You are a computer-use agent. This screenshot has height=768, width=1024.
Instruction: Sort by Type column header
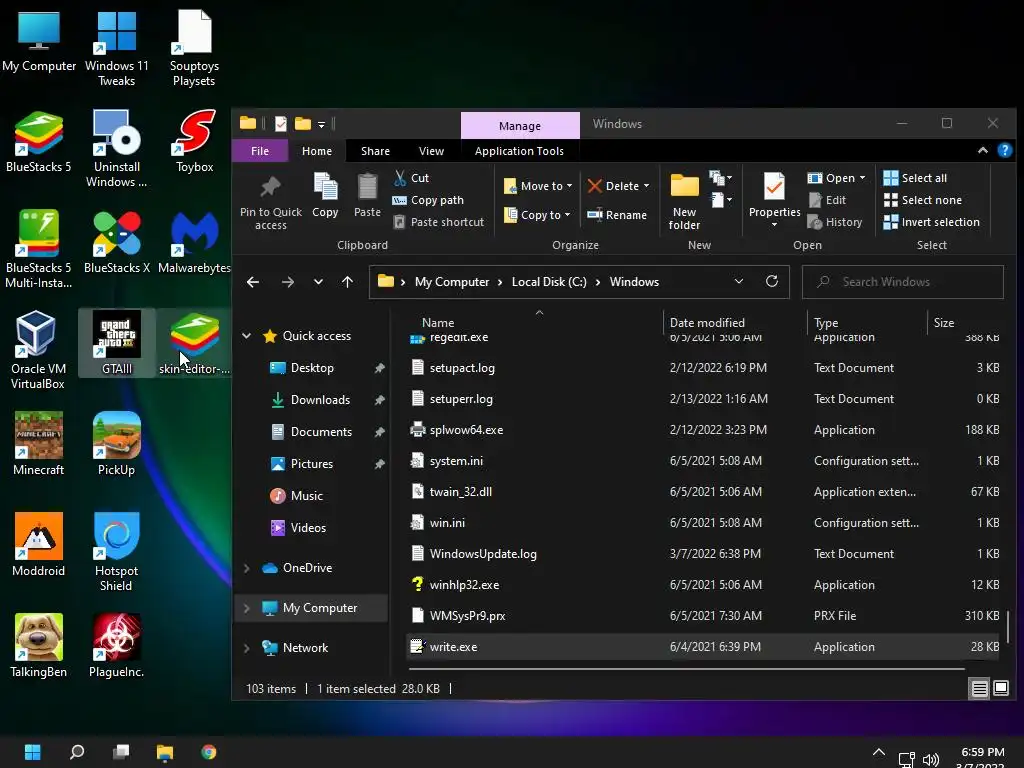coord(826,323)
